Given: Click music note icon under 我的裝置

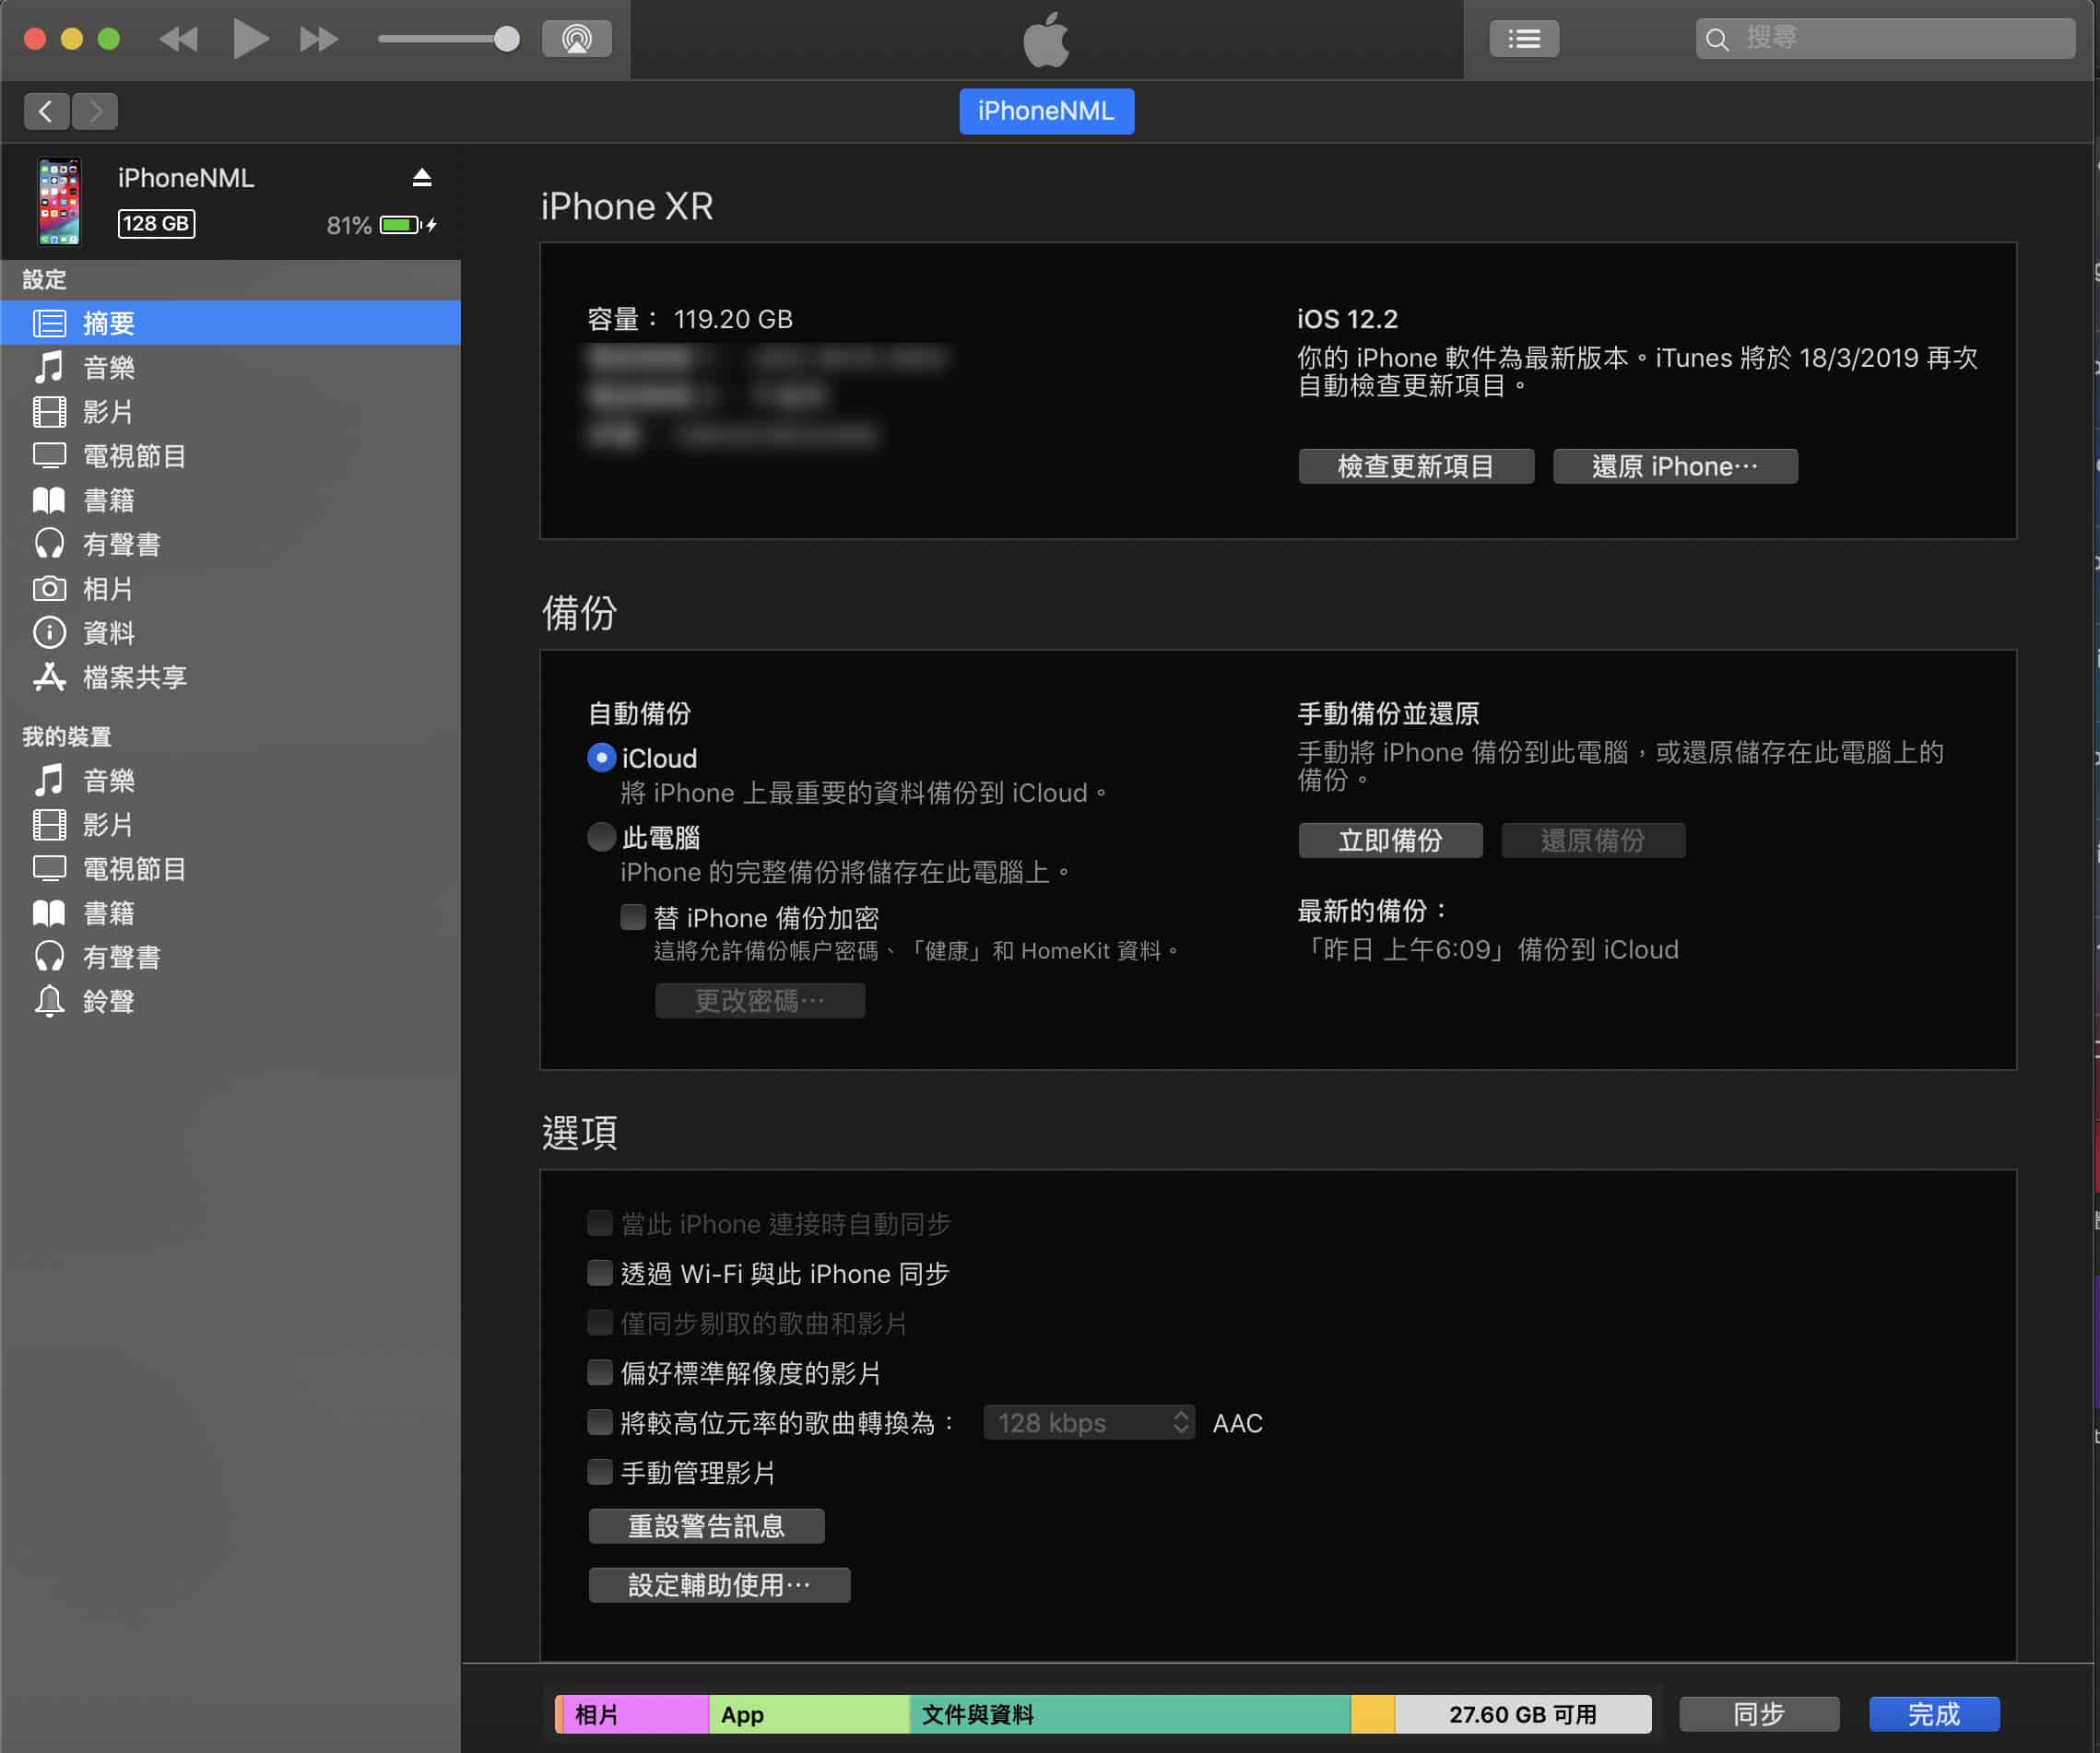Looking at the screenshot, I should tap(49, 780).
